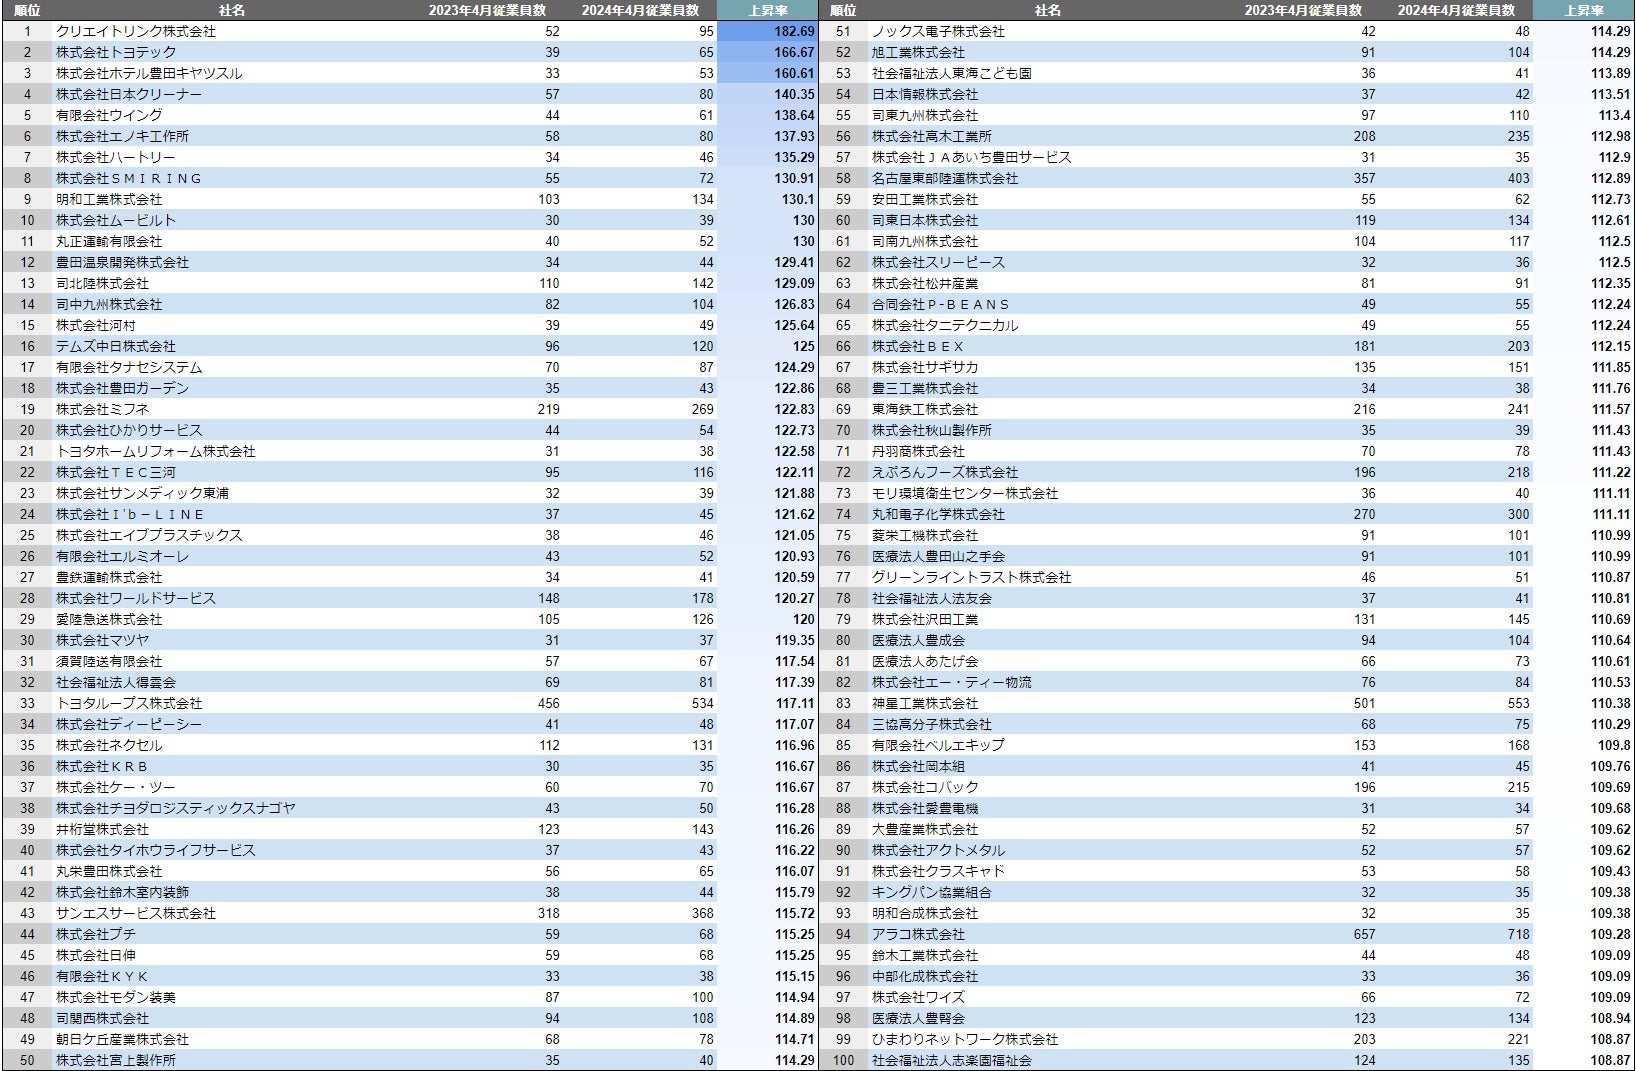
Task: Click 有限会社ベルエキップ in the table
Action: point(938,745)
